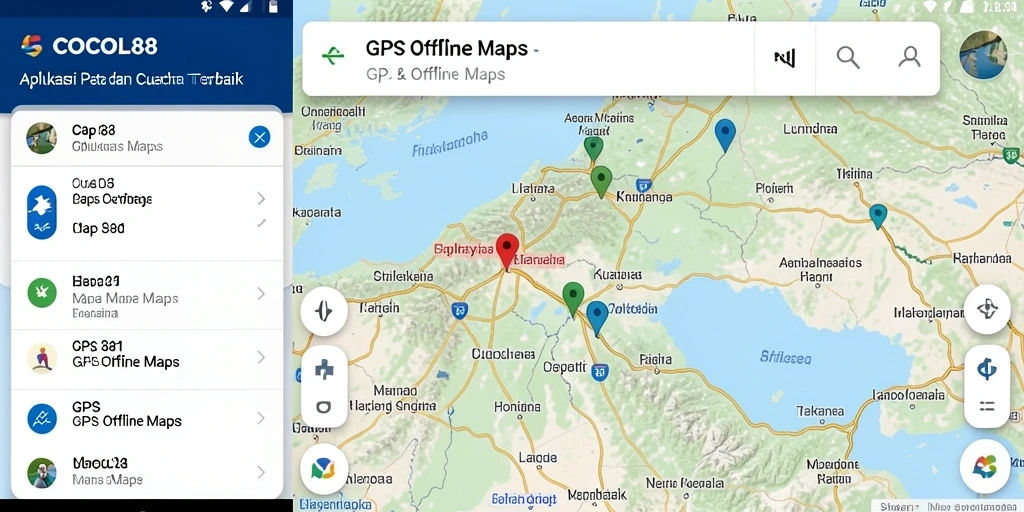Click the rounded square map control
This screenshot has width=1024, height=512.
pos(324,408)
